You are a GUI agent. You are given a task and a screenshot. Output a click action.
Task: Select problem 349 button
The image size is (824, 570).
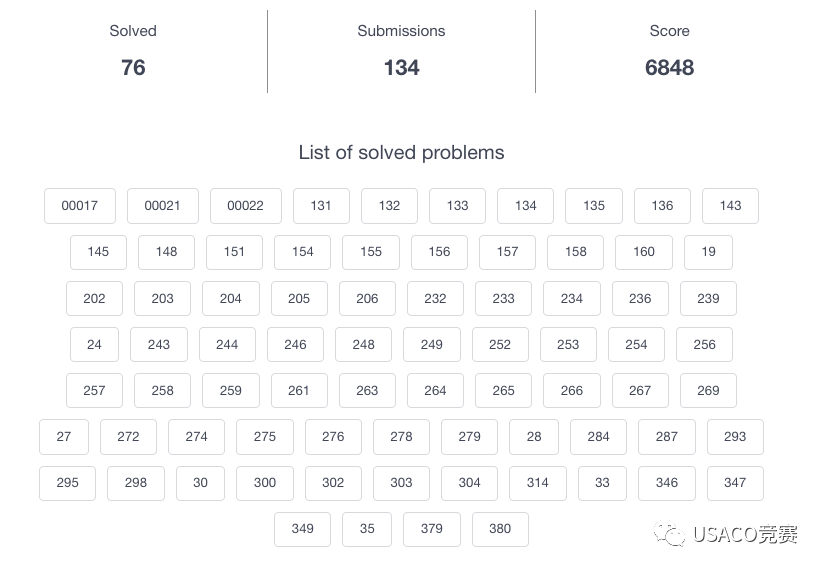(x=302, y=529)
